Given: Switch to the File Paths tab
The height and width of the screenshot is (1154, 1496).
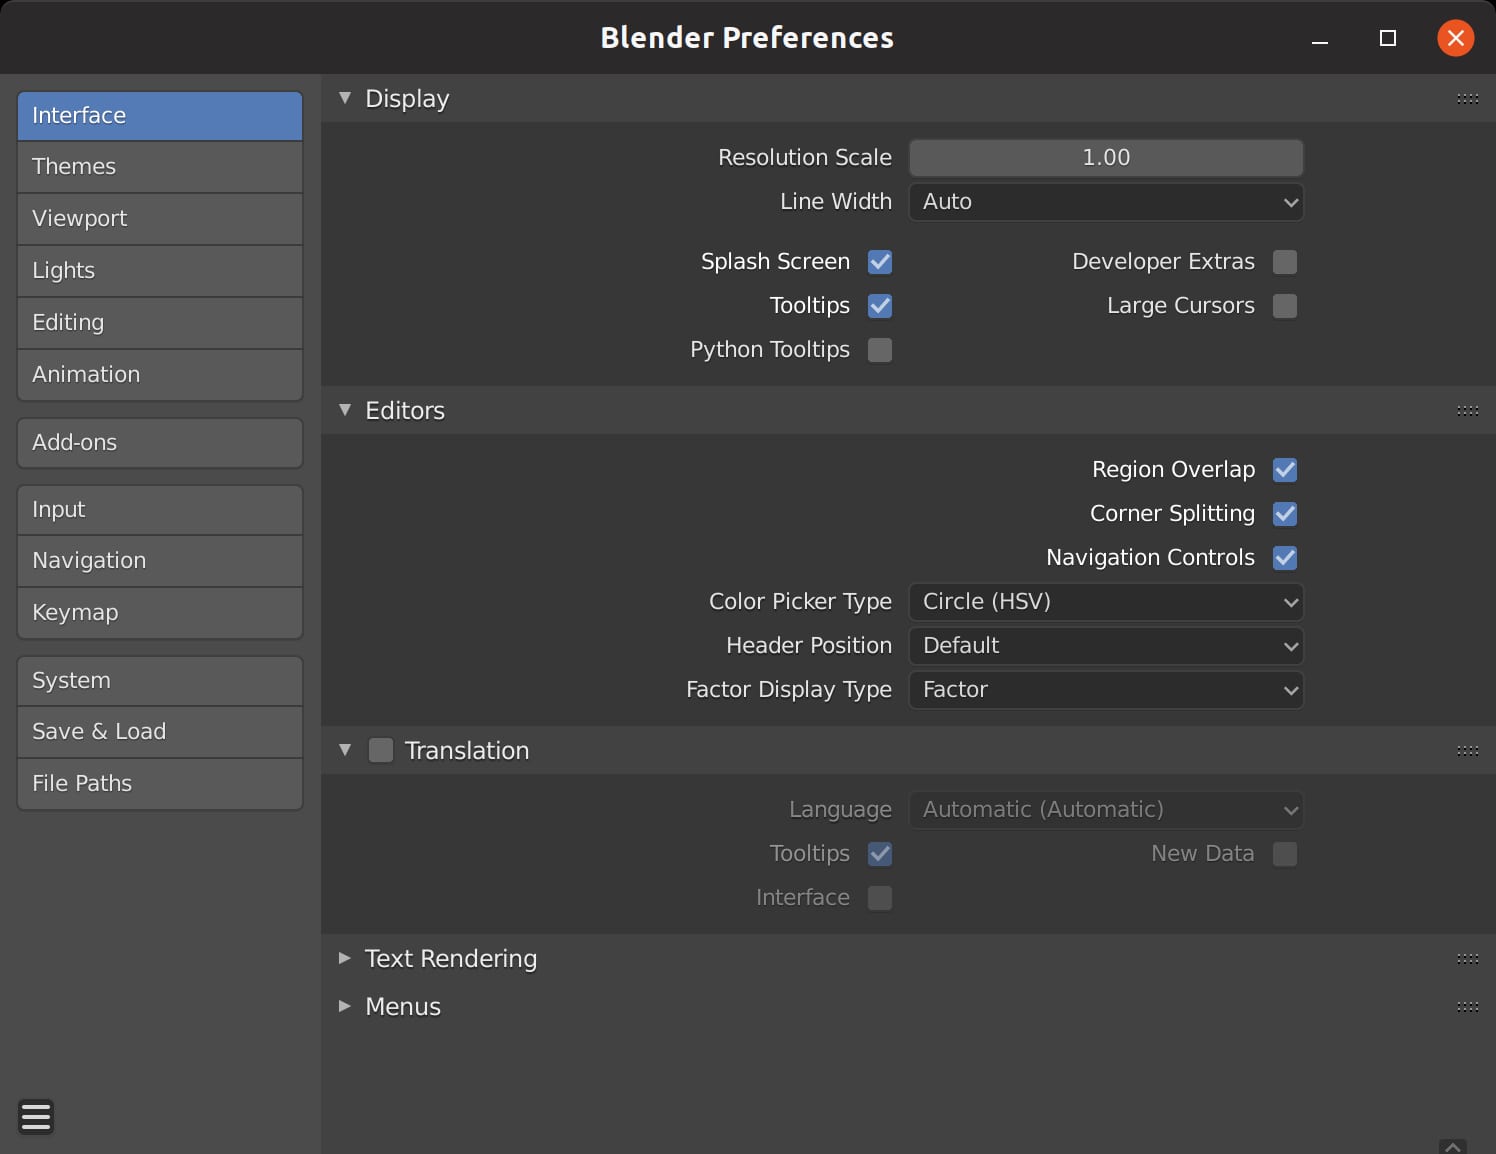Looking at the screenshot, I should point(160,784).
